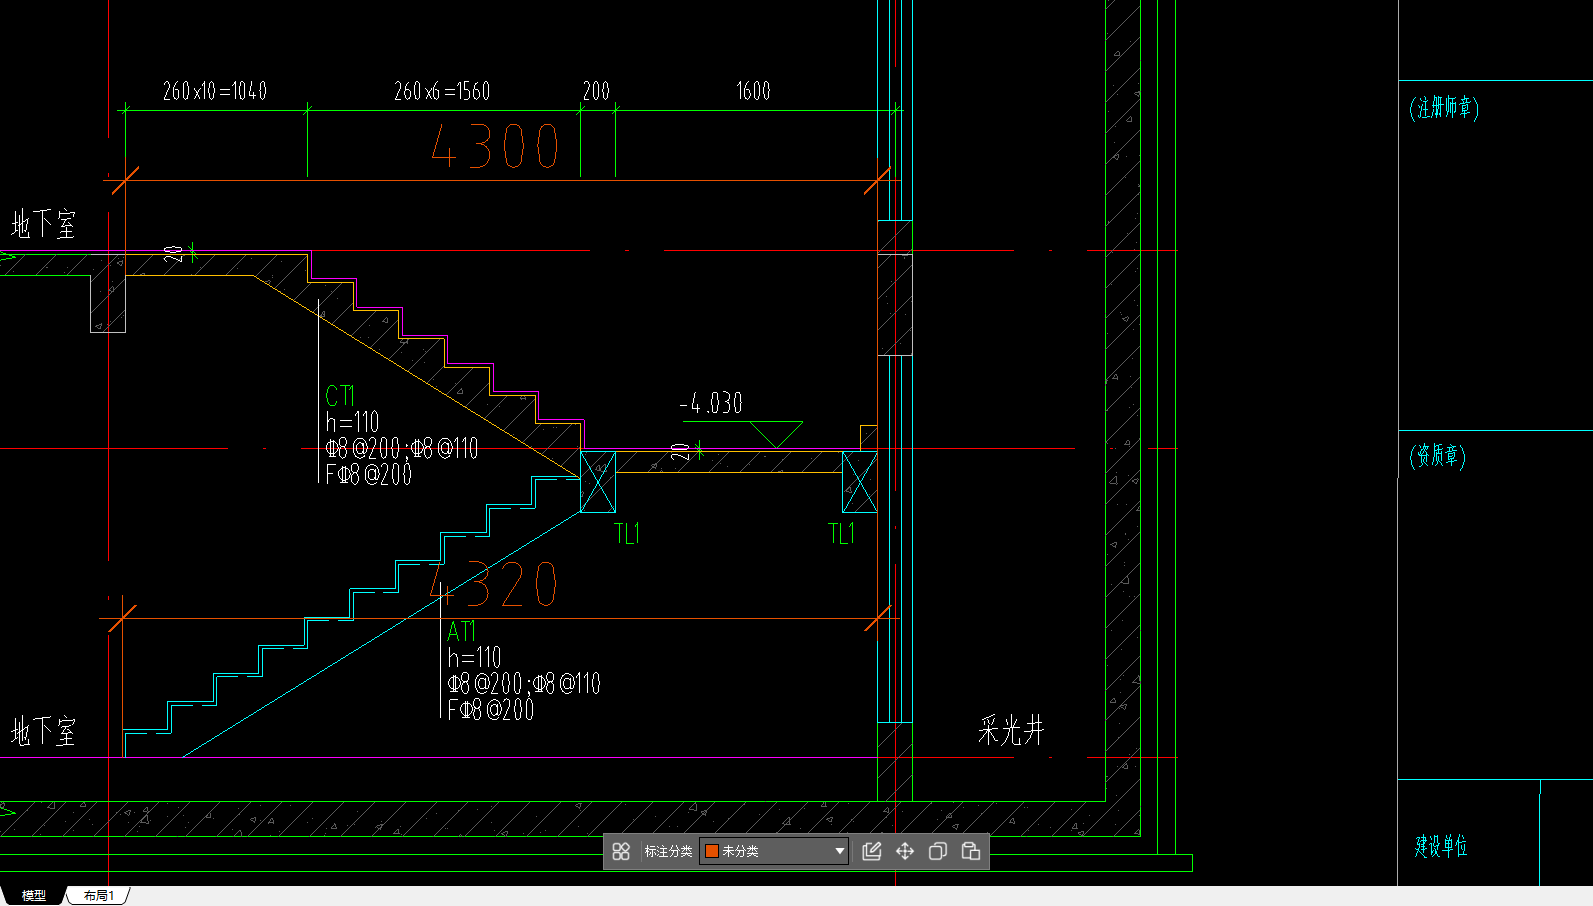
Task: Click the h=110 text under CT1
Action: click(352, 422)
